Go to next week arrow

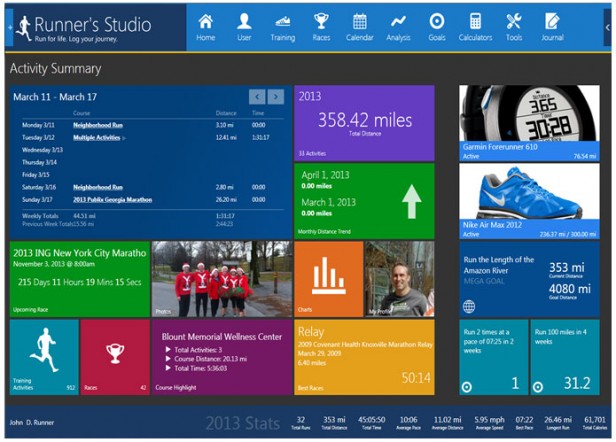pyautogui.click(x=276, y=97)
